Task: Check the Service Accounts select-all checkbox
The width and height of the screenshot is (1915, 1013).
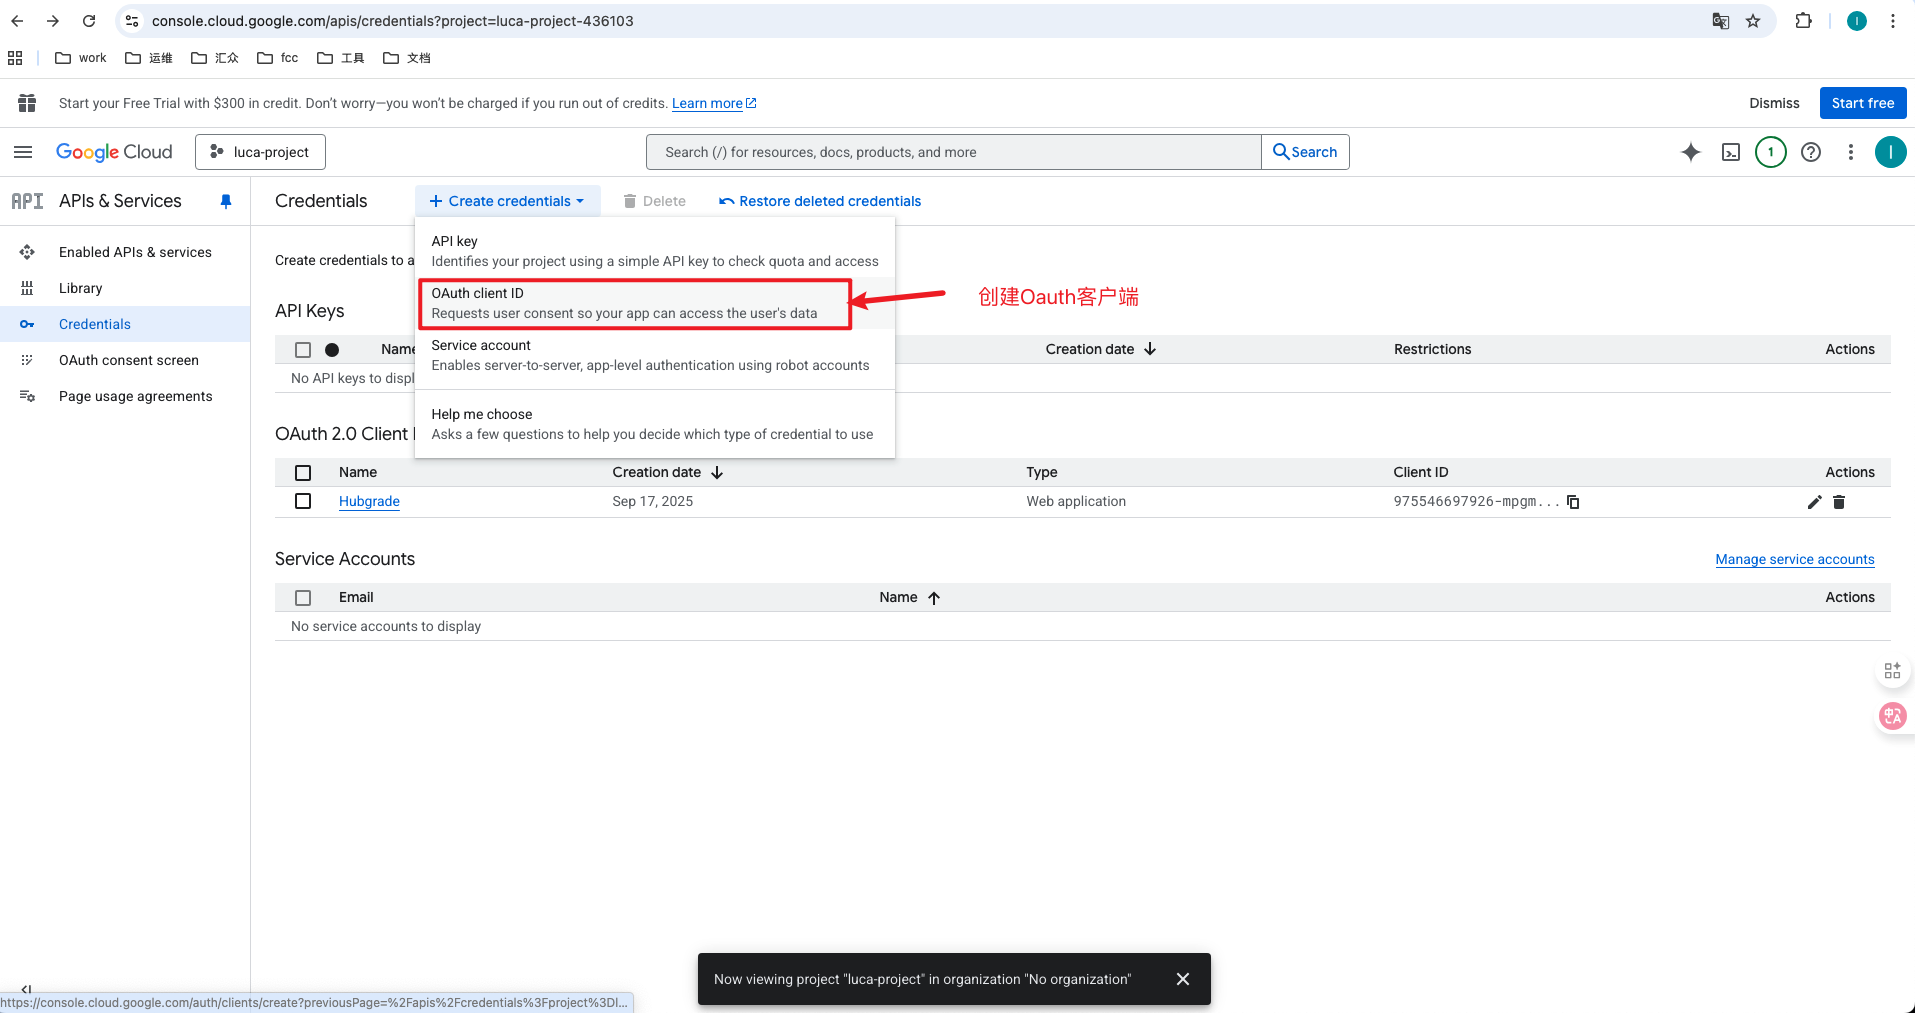Action: [303, 597]
